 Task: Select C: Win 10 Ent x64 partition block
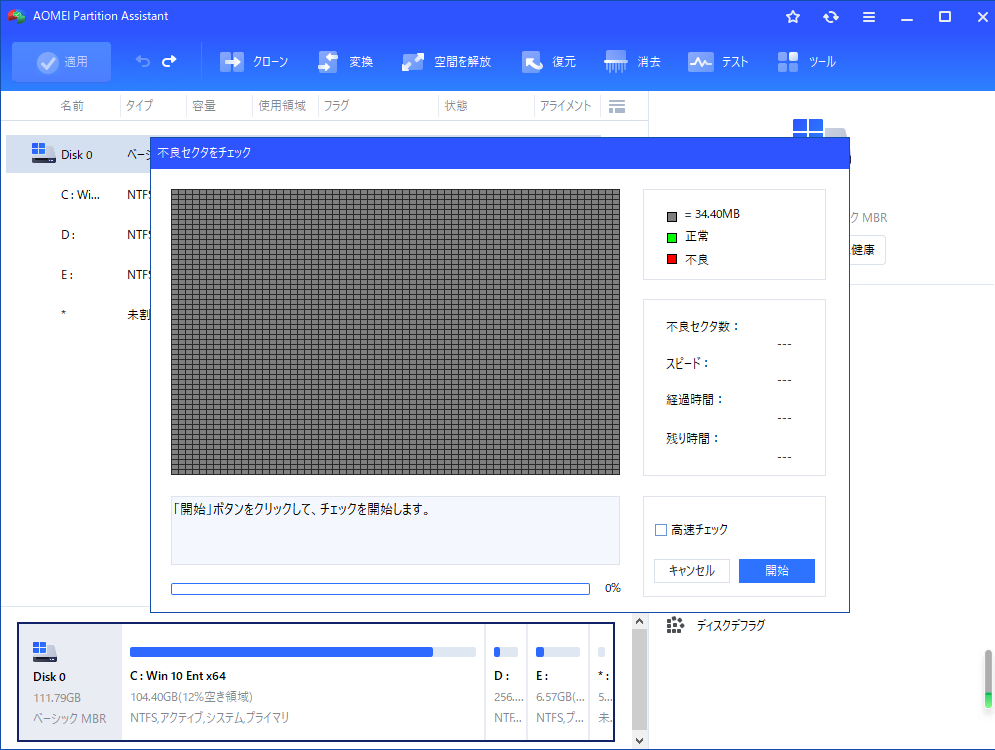point(303,682)
